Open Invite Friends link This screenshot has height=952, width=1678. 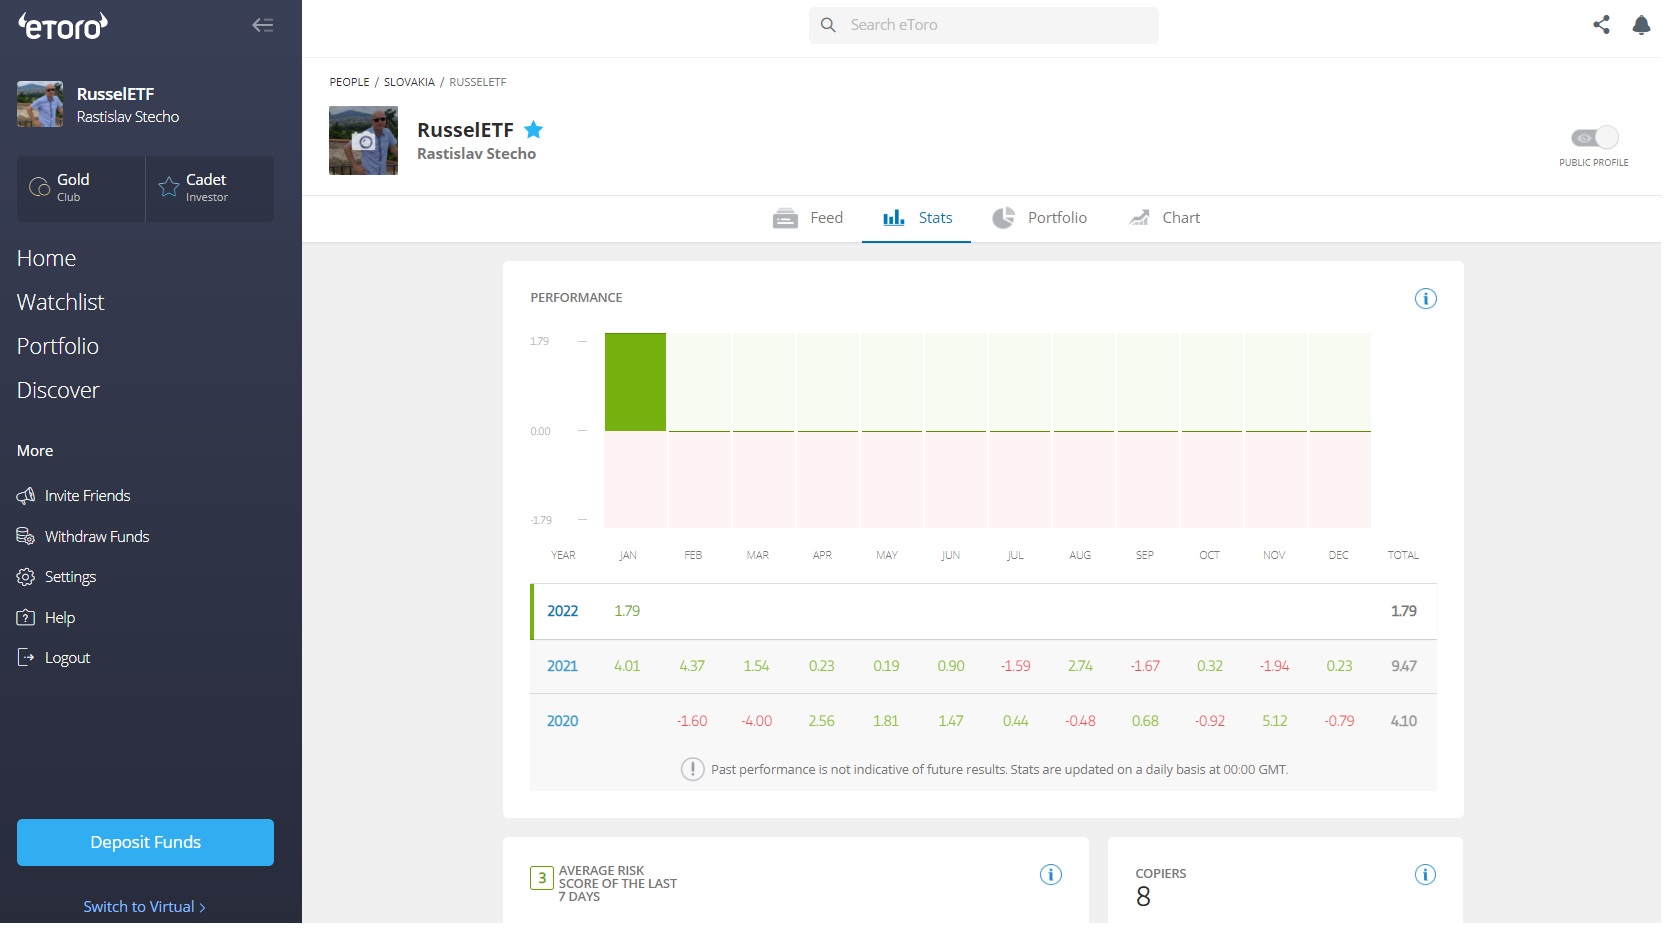tap(87, 495)
